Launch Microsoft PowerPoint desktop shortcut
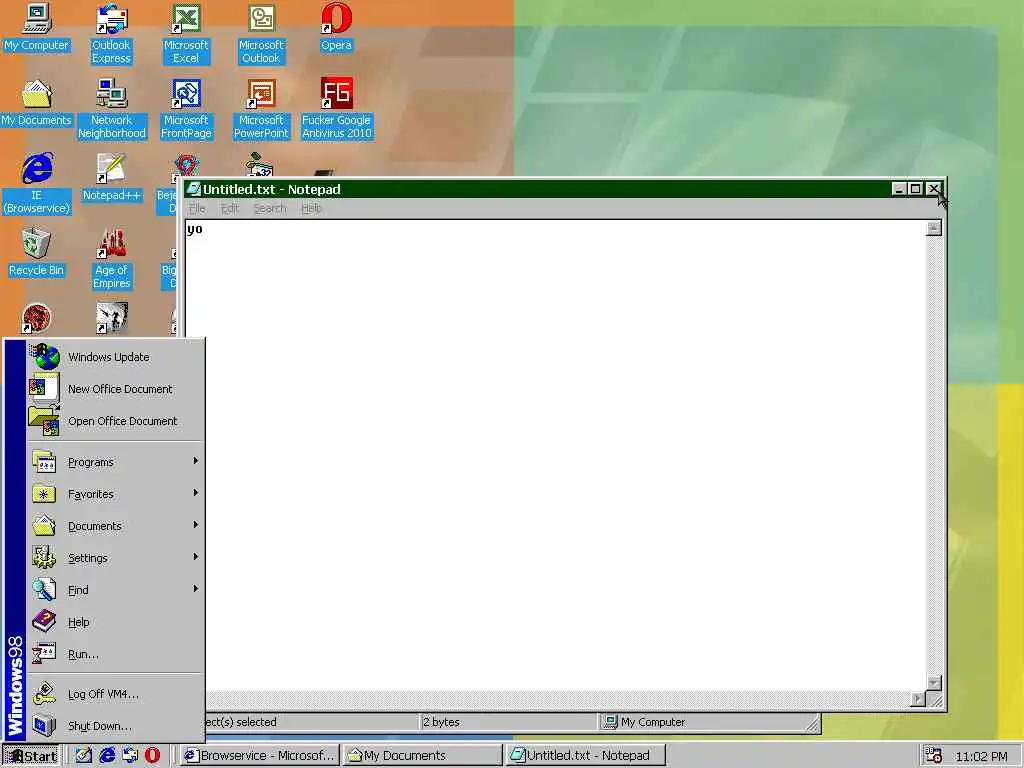This screenshot has height=768, width=1024. [x=261, y=109]
